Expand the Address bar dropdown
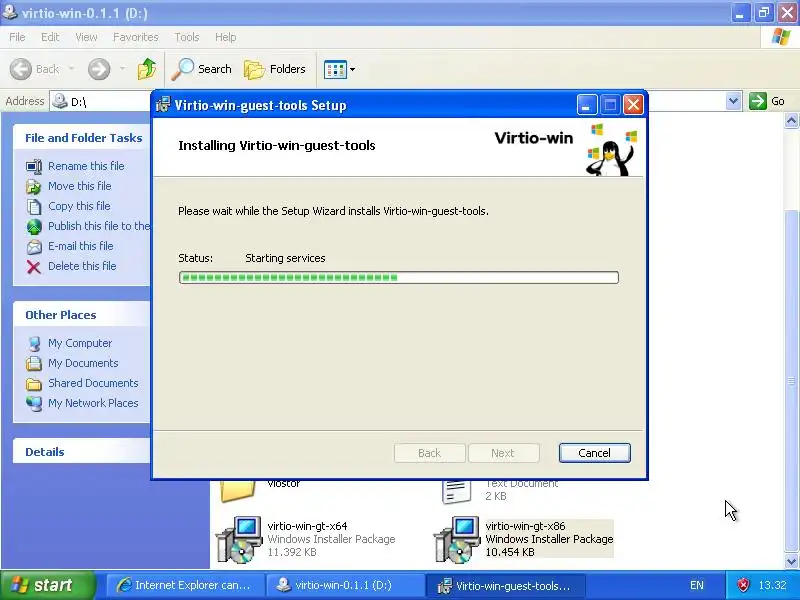The image size is (800, 600). pyautogui.click(x=733, y=101)
